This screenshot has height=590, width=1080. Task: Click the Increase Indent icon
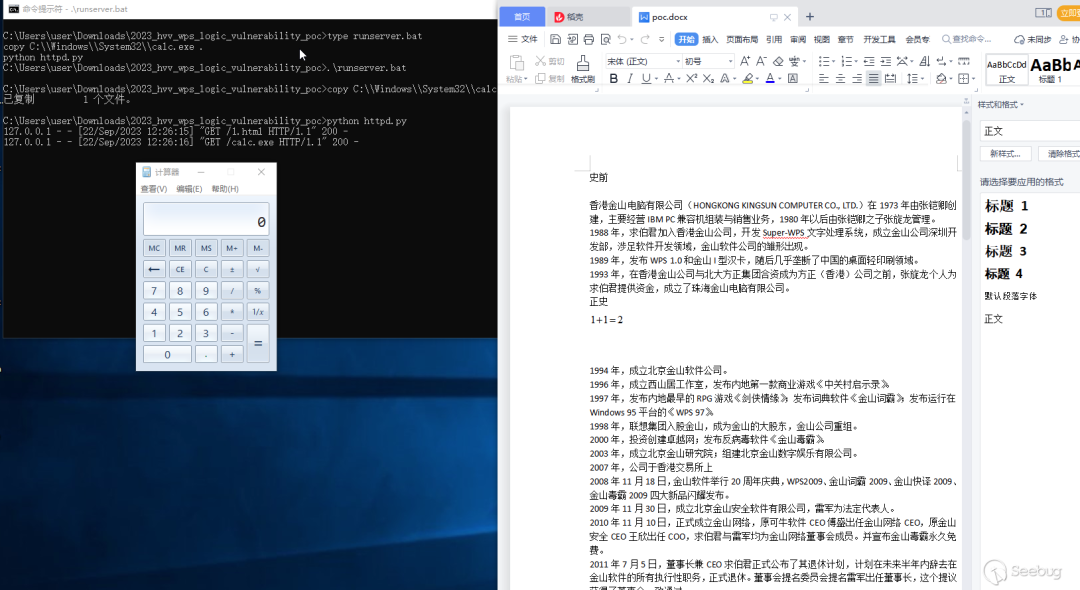coord(886,61)
